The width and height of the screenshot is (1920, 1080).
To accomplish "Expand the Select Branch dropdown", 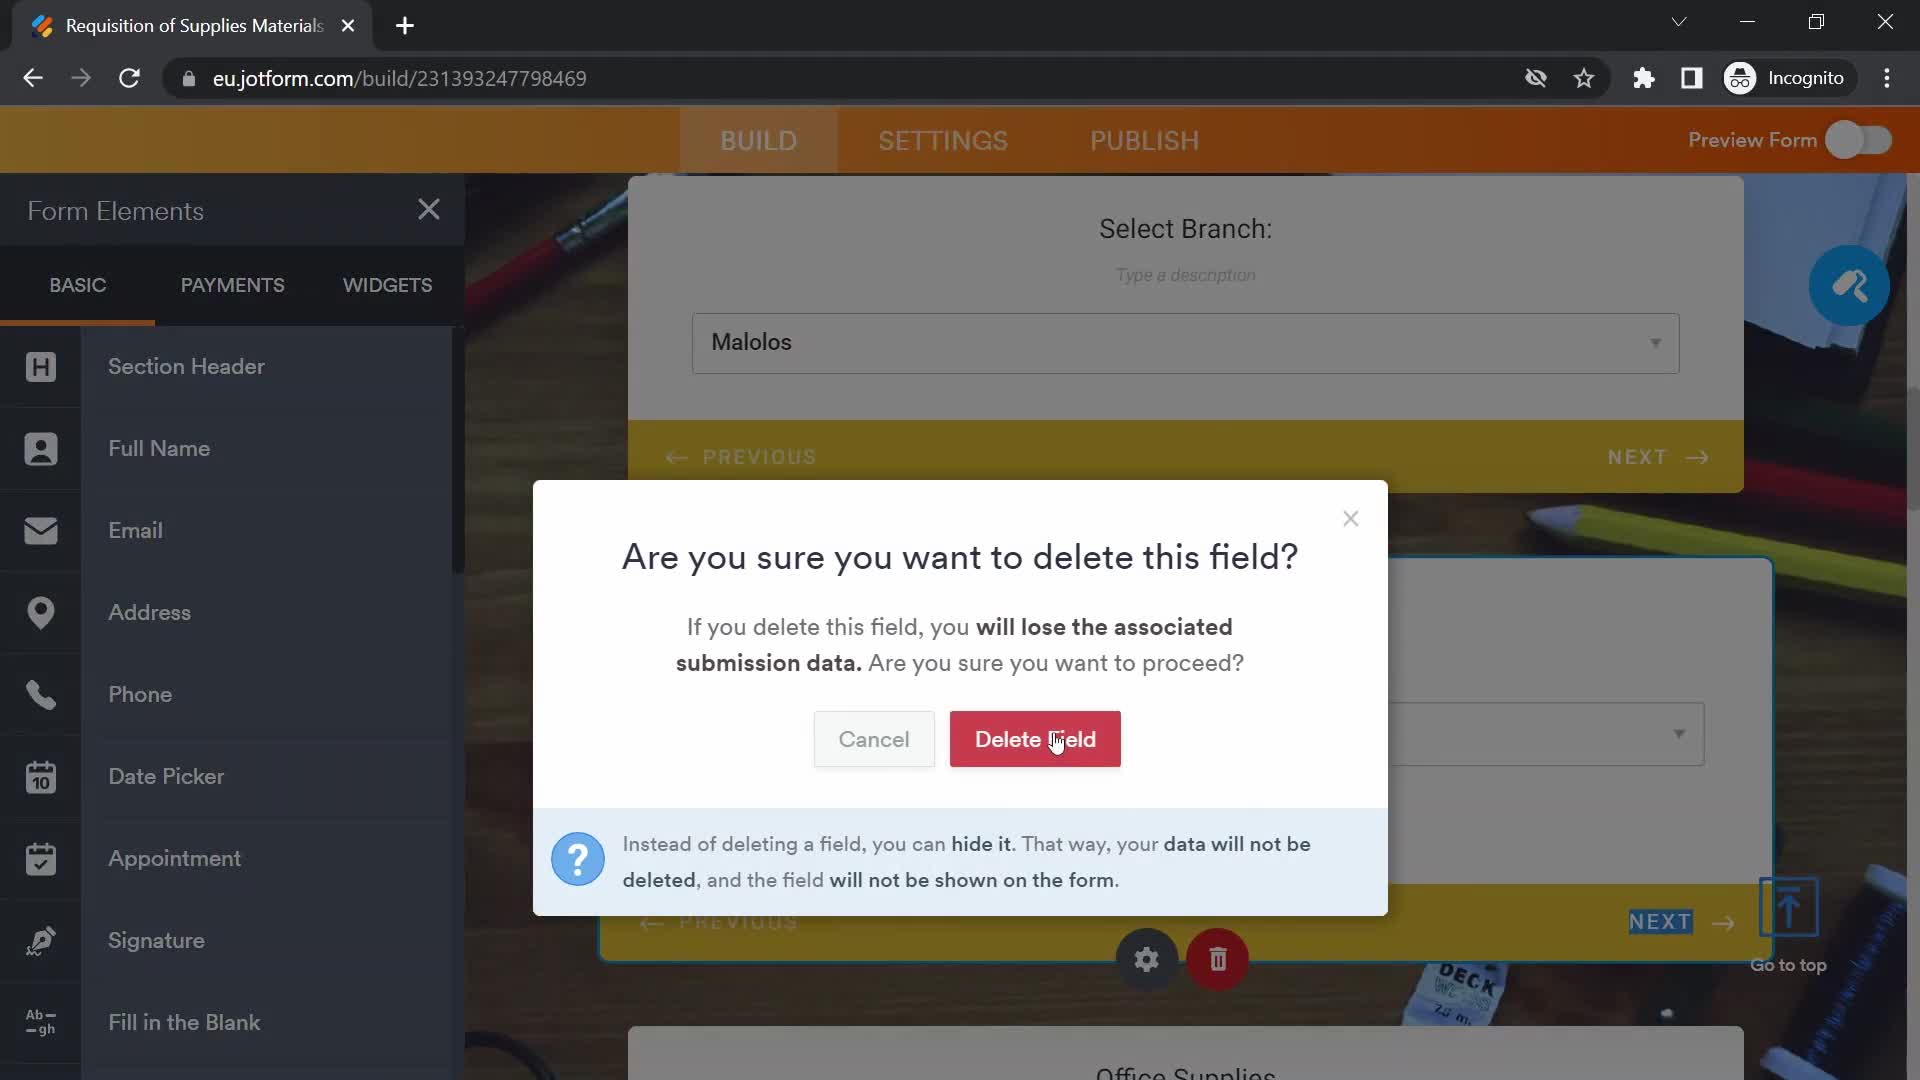I will point(1656,343).
